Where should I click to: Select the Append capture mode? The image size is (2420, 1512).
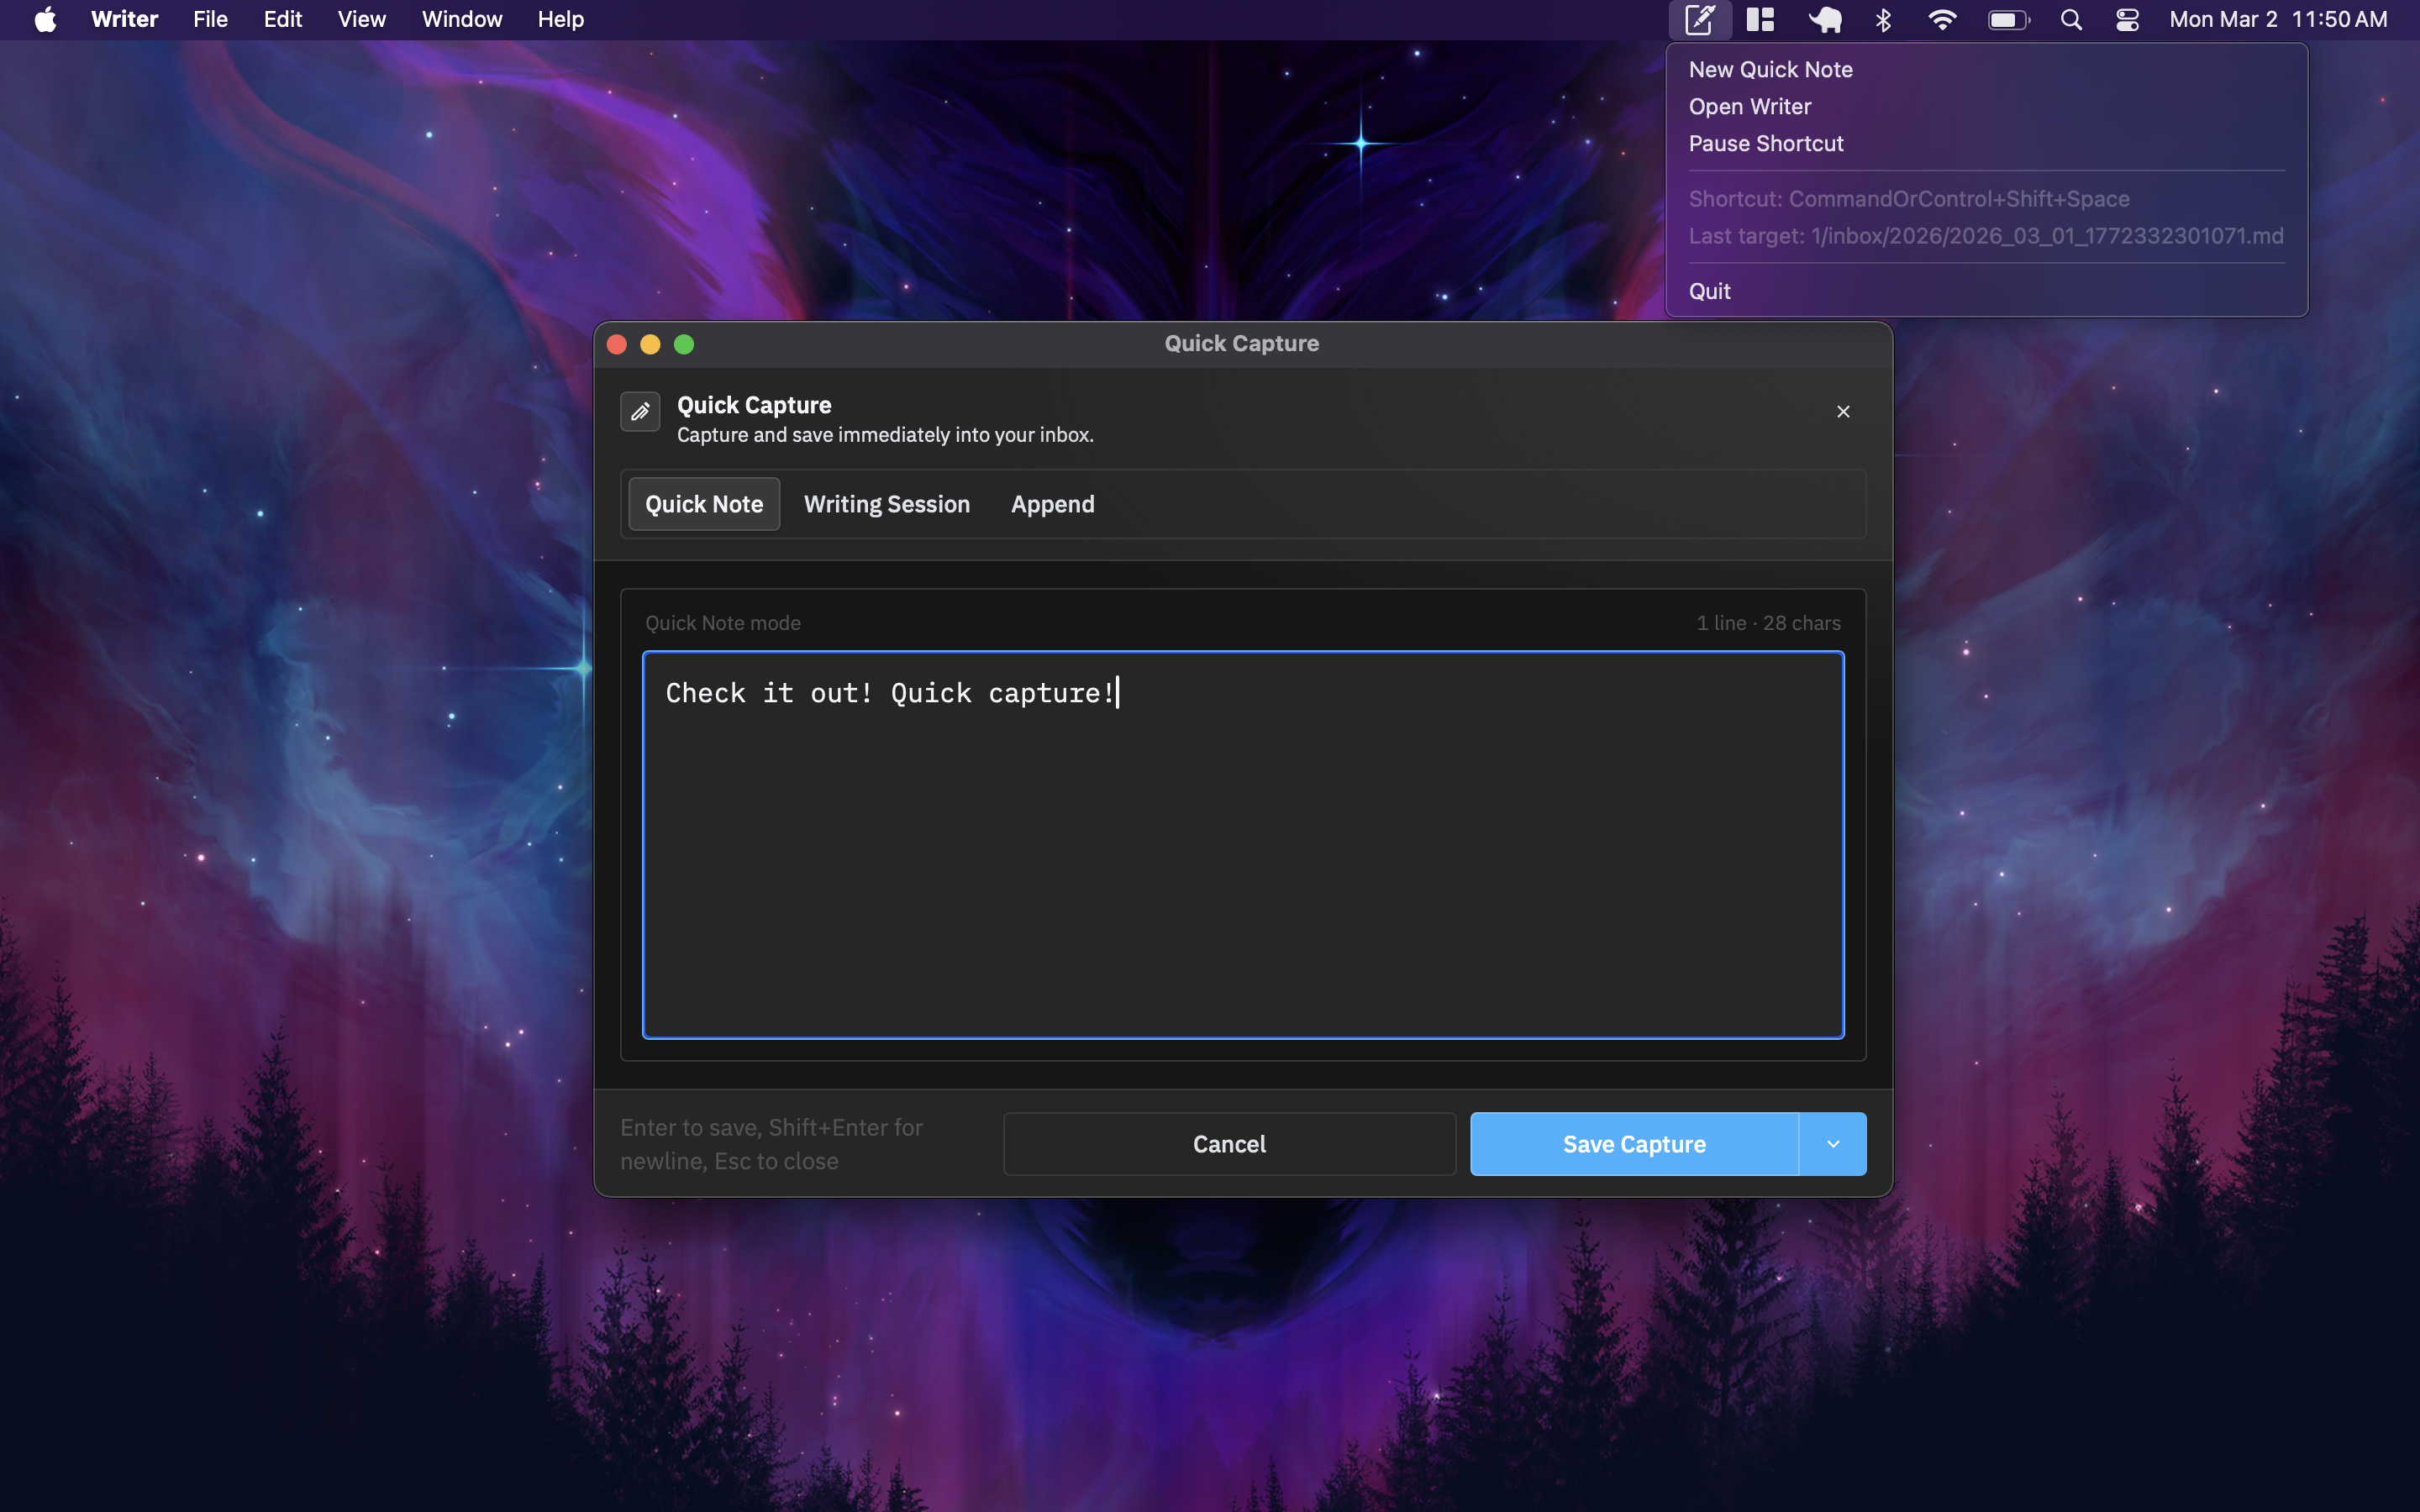1051,504
